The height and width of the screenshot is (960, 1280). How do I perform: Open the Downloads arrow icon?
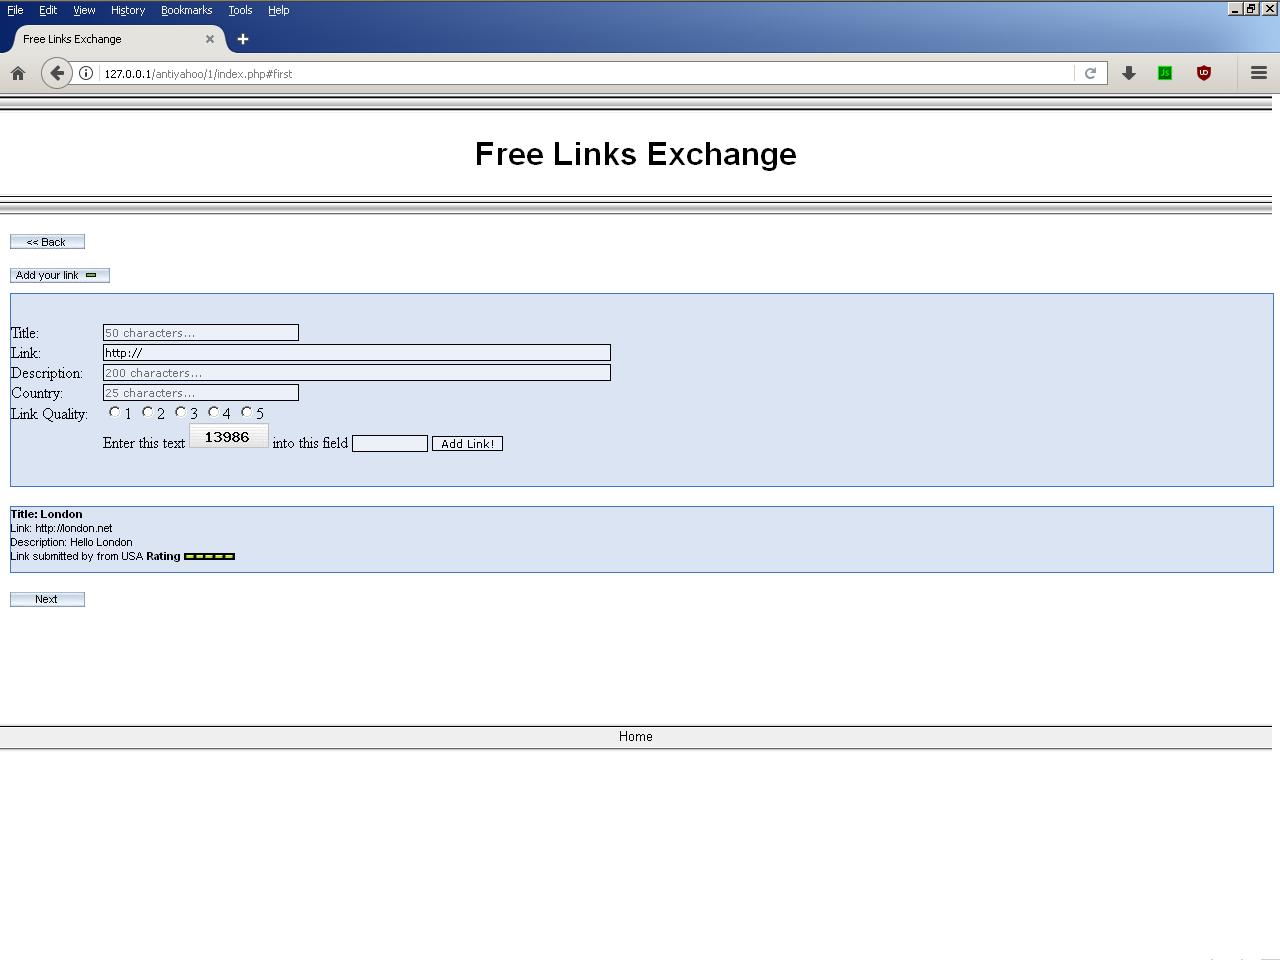[x=1128, y=73]
